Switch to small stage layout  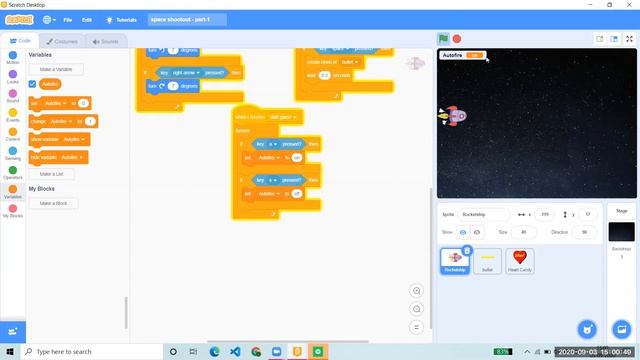click(600, 39)
